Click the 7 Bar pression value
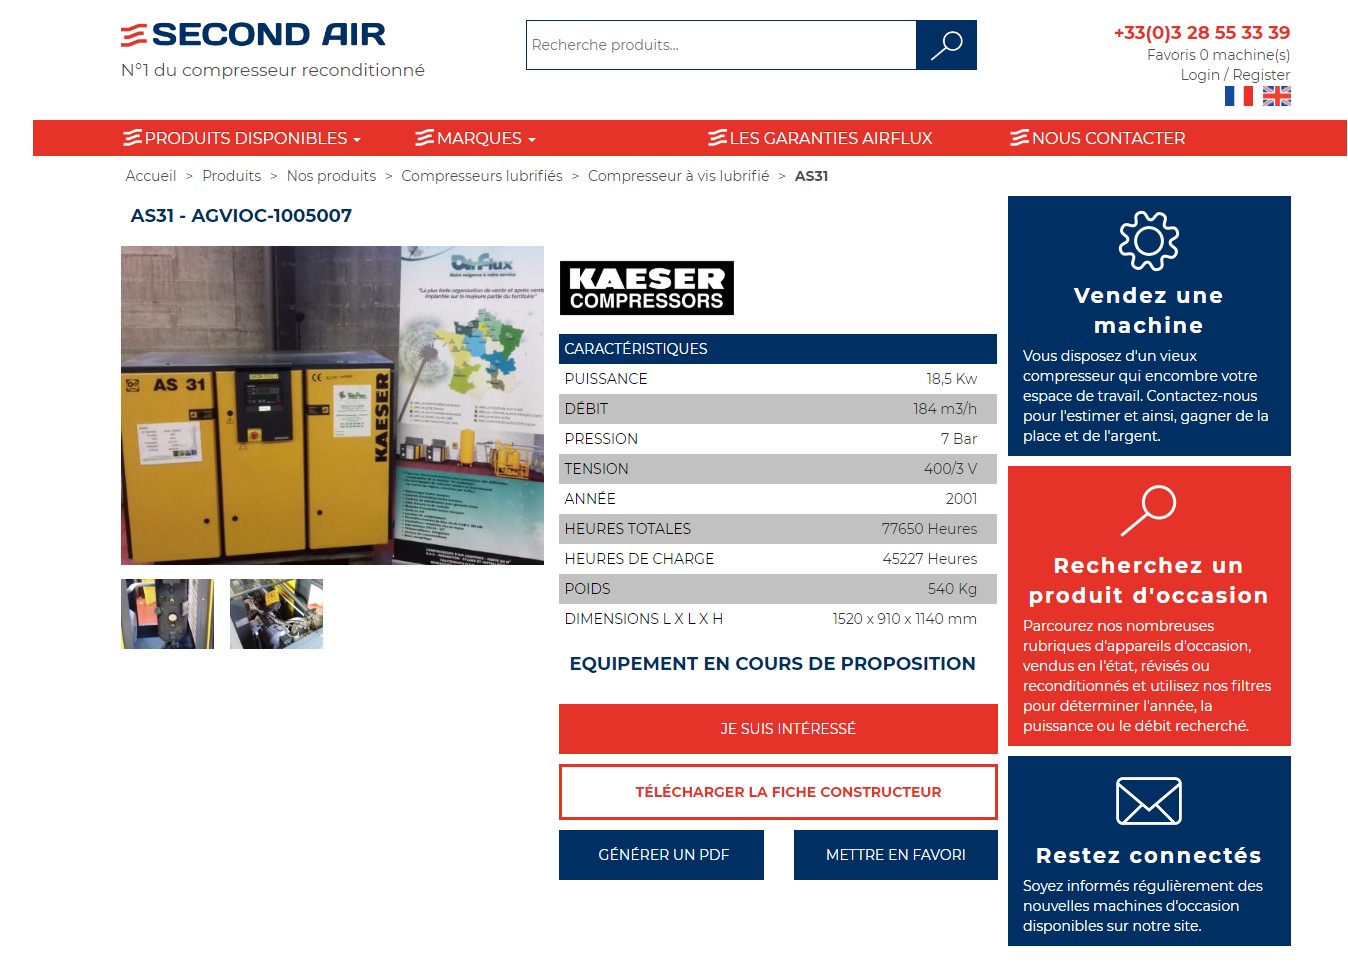Image resolution: width=1348 pixels, height=964 pixels. (x=959, y=439)
